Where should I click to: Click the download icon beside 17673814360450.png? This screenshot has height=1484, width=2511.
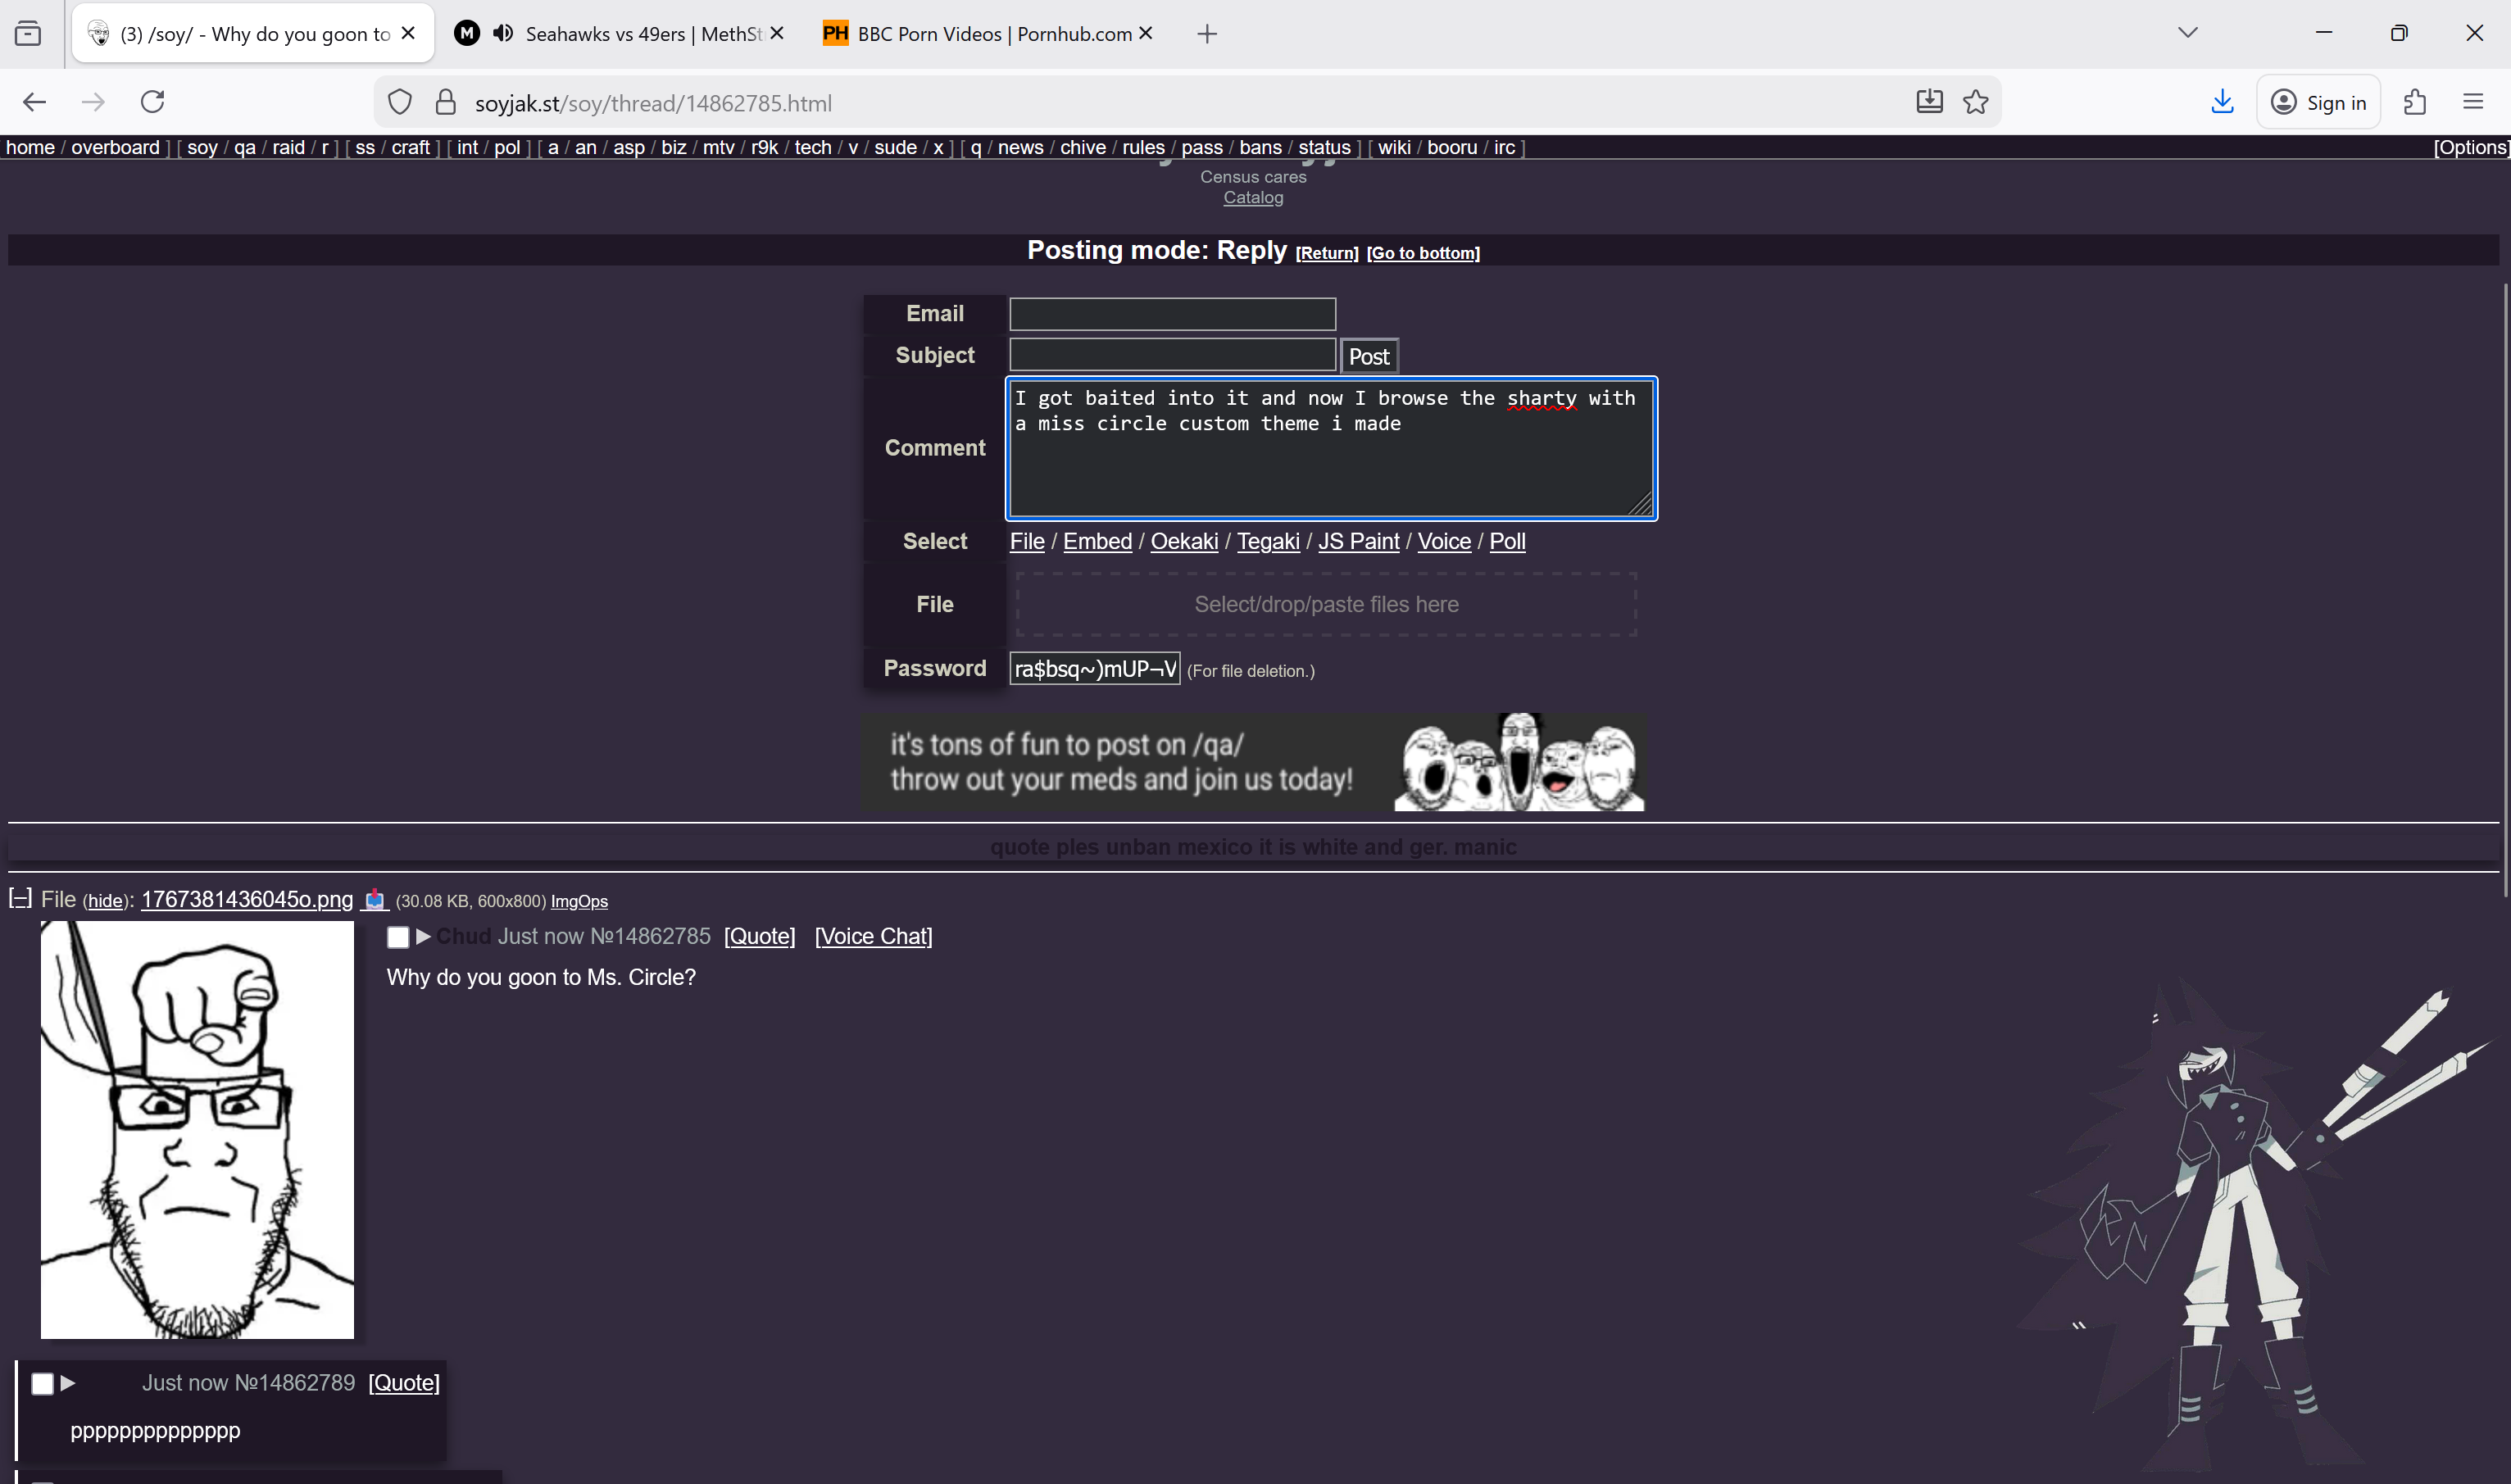click(375, 899)
